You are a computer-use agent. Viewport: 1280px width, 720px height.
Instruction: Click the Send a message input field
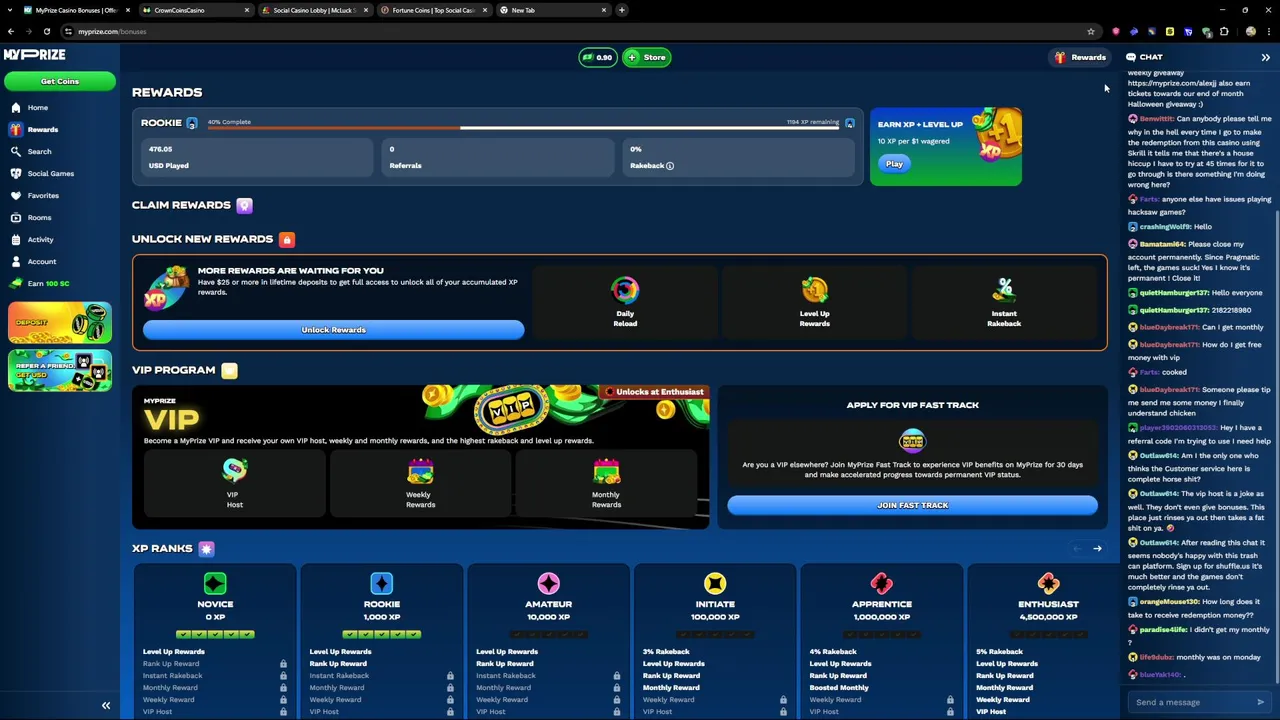1190,702
